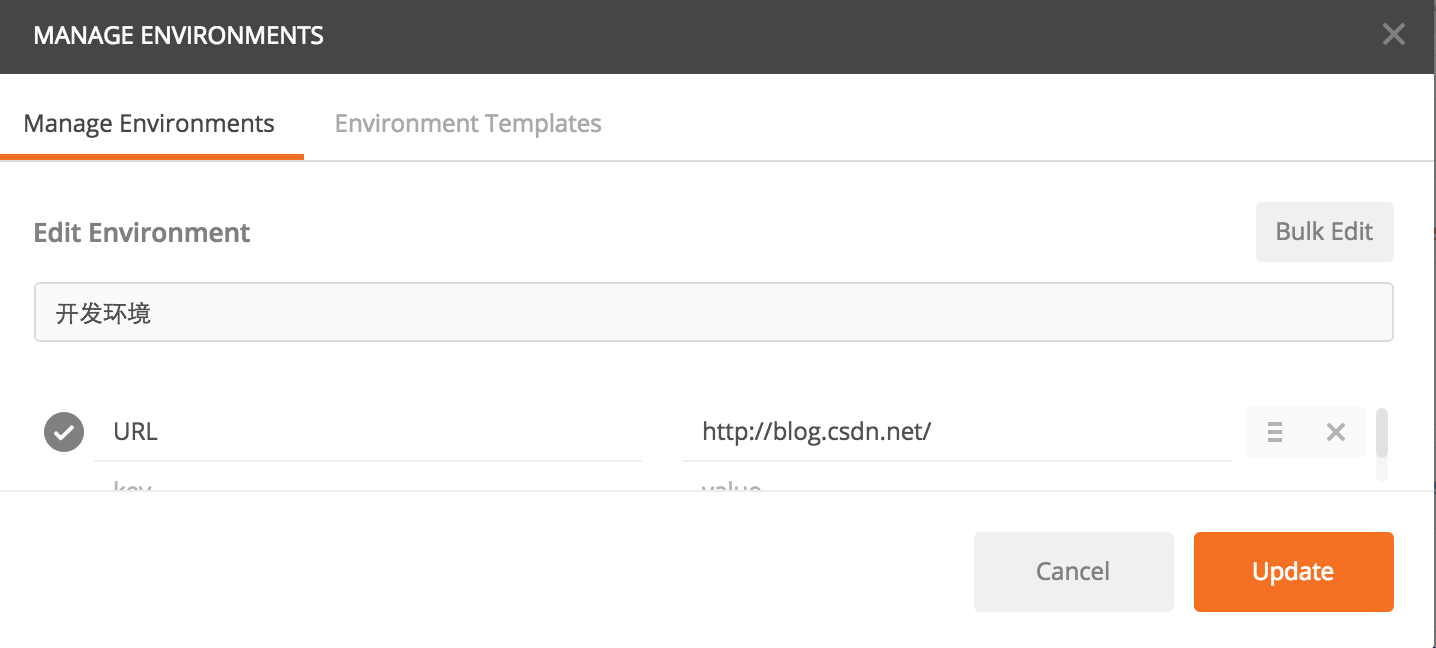The width and height of the screenshot is (1436, 648).
Task: Click the URL key field
Action: pos(368,432)
